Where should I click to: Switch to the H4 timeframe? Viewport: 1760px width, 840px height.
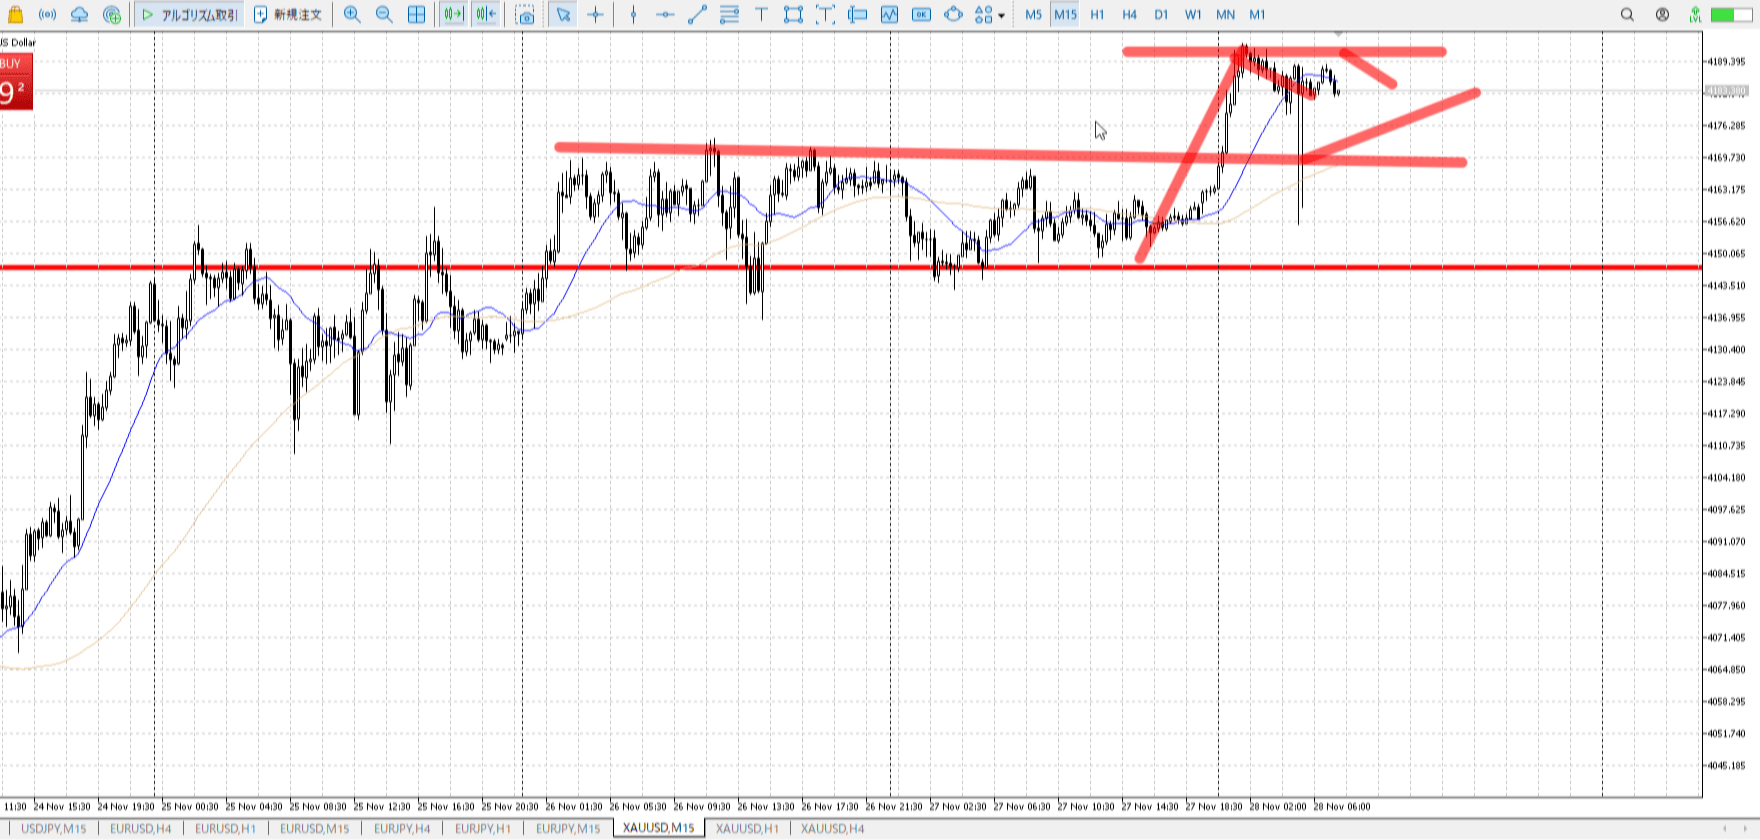point(1129,15)
